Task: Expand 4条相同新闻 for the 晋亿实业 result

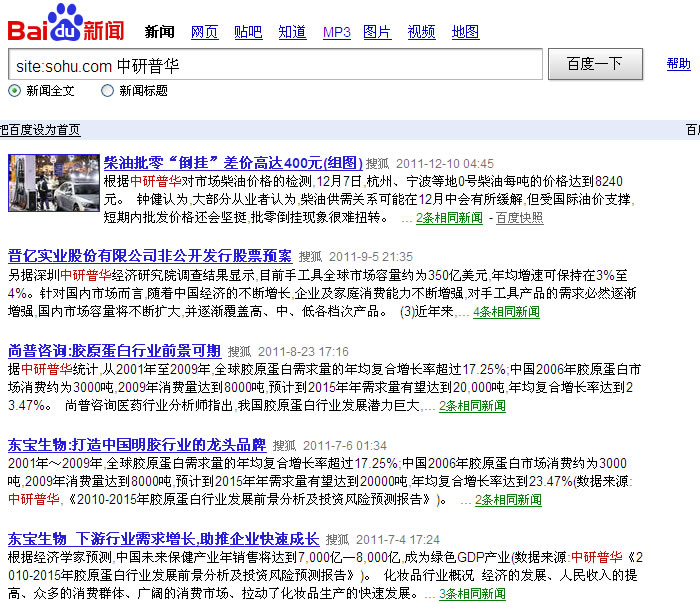Action: [x=506, y=312]
